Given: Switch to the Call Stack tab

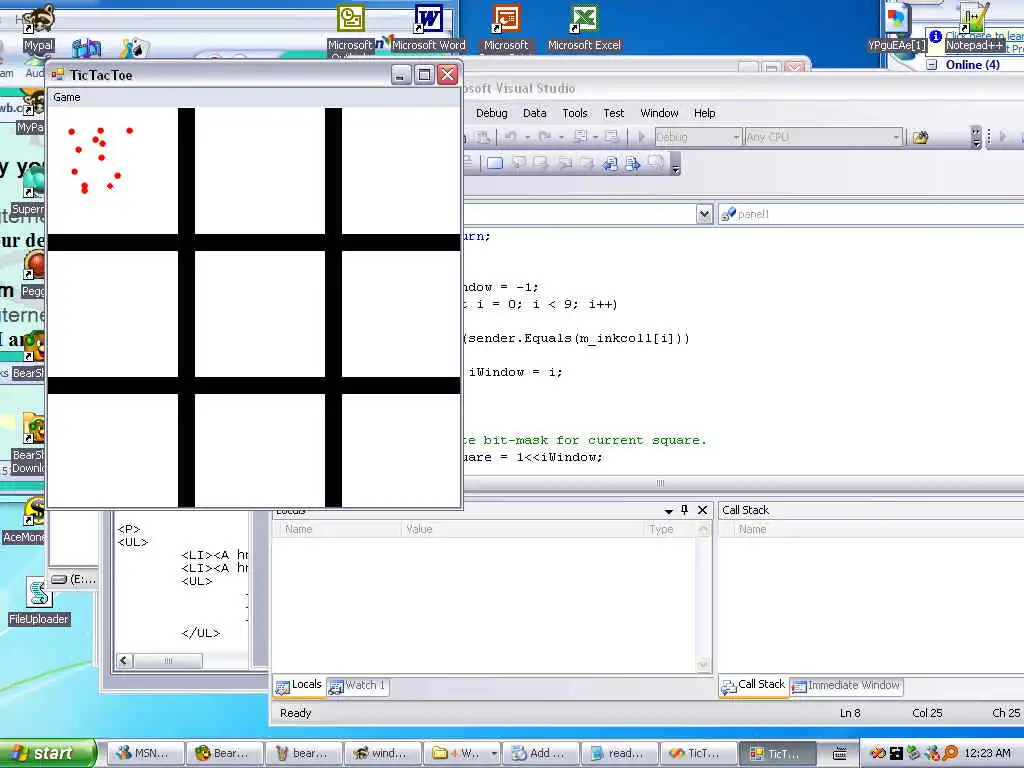Looking at the screenshot, I should pos(754,685).
